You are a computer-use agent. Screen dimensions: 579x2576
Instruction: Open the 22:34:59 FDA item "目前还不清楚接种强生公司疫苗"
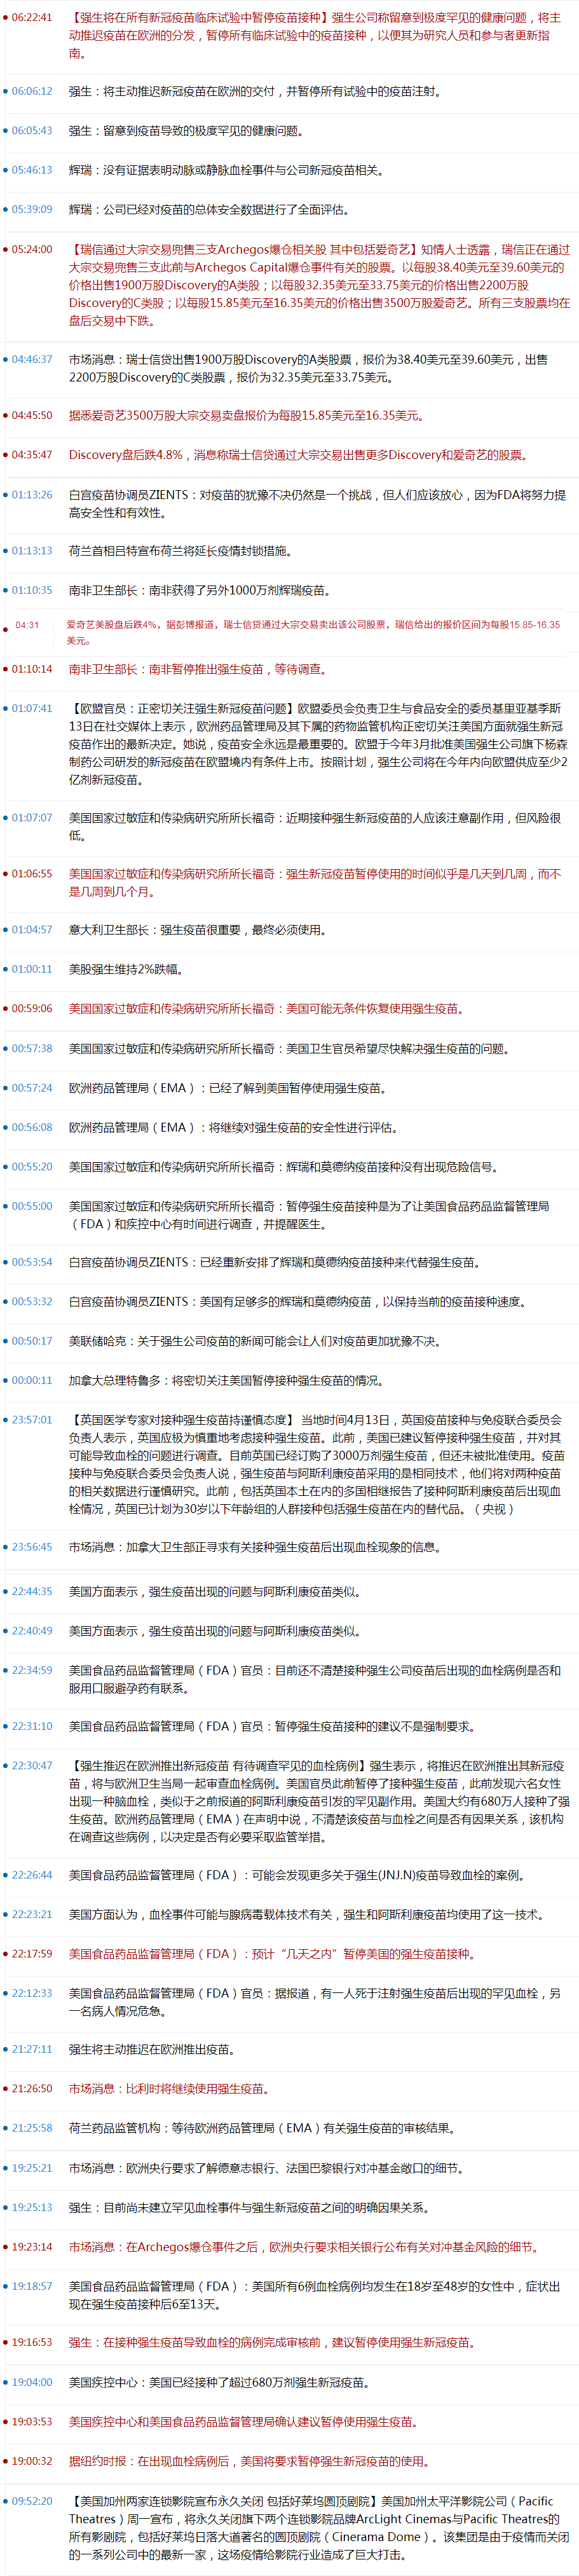tap(315, 1679)
